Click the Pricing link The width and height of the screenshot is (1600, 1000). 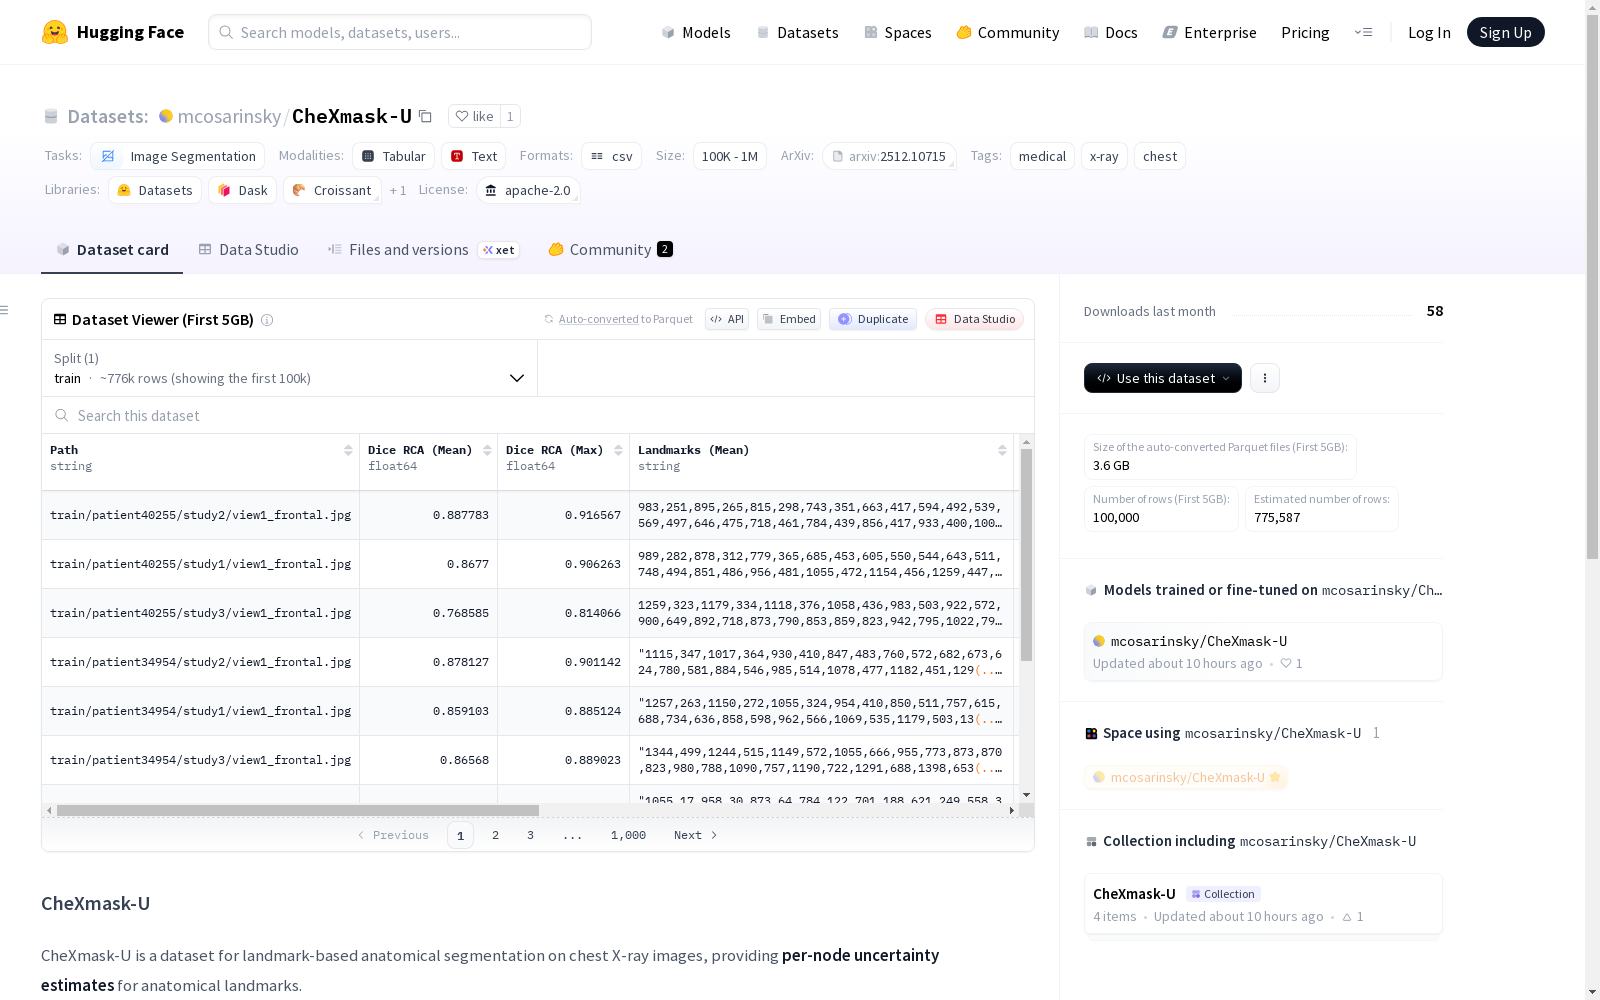[x=1305, y=32]
